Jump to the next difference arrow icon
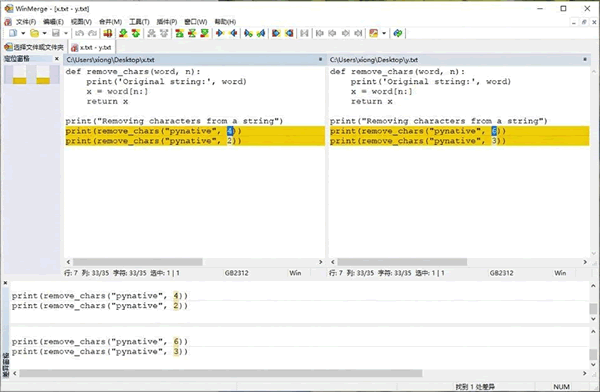 coord(123,33)
